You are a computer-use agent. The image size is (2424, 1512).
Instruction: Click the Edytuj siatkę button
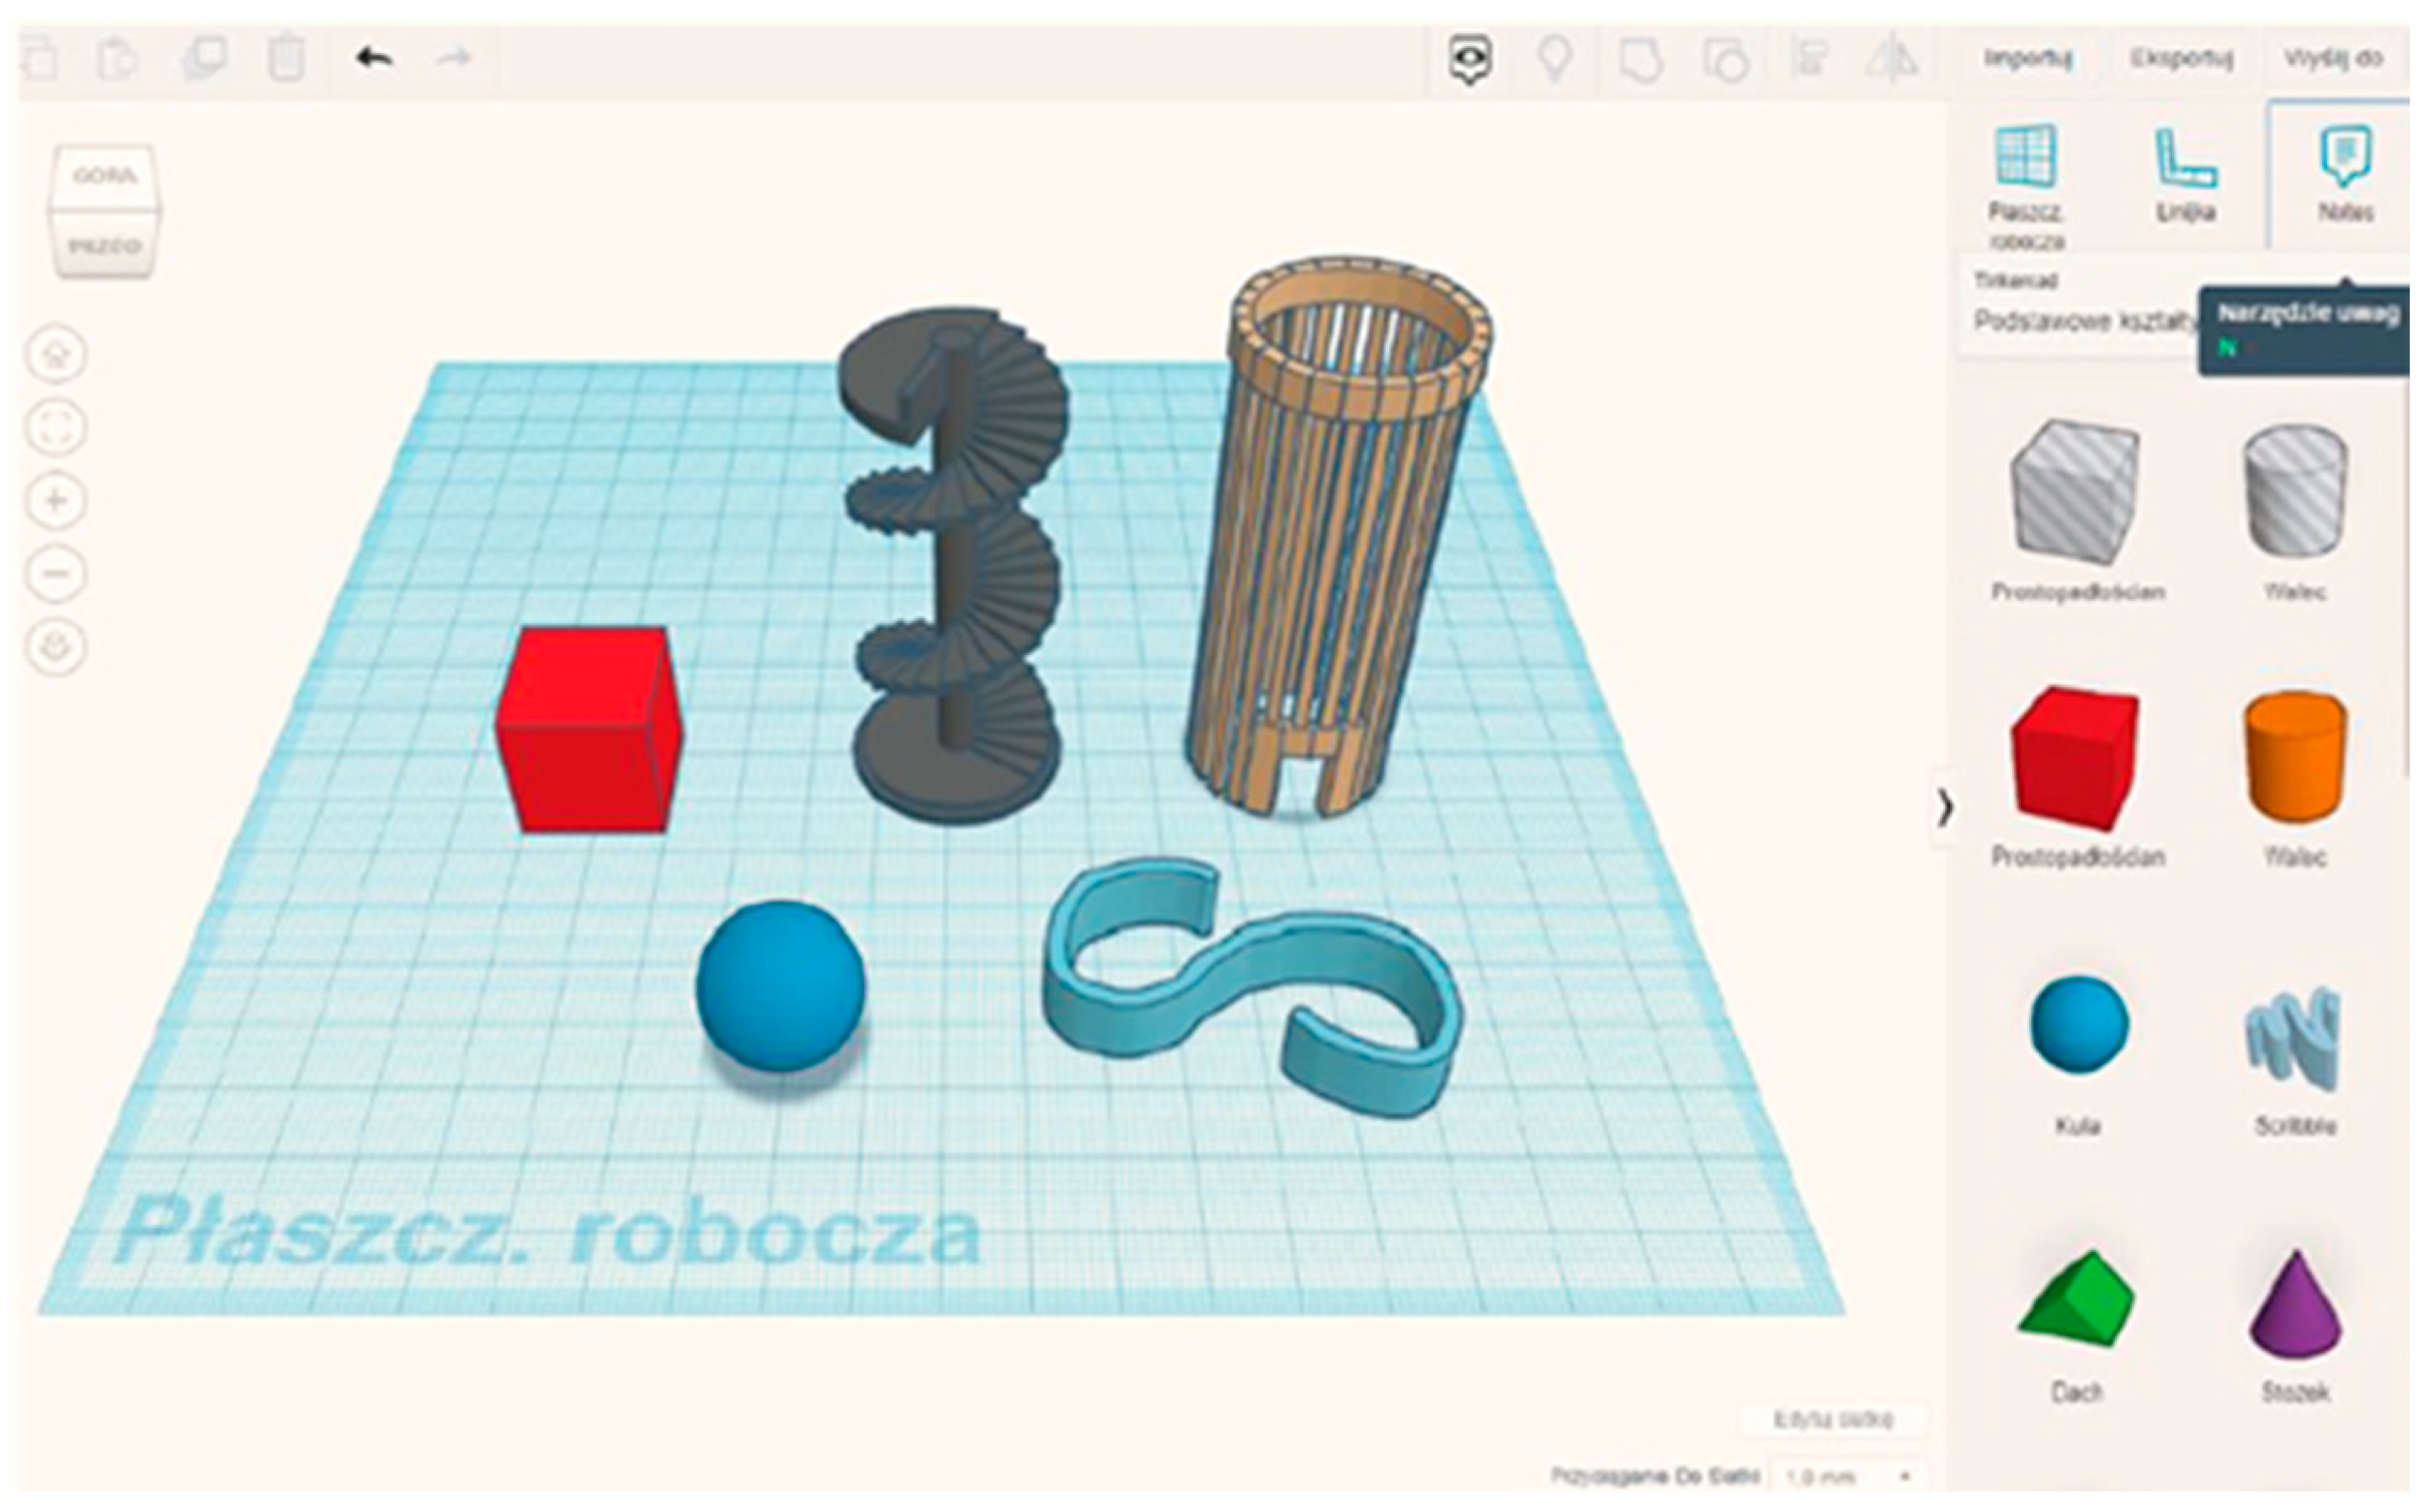click(x=1833, y=1419)
